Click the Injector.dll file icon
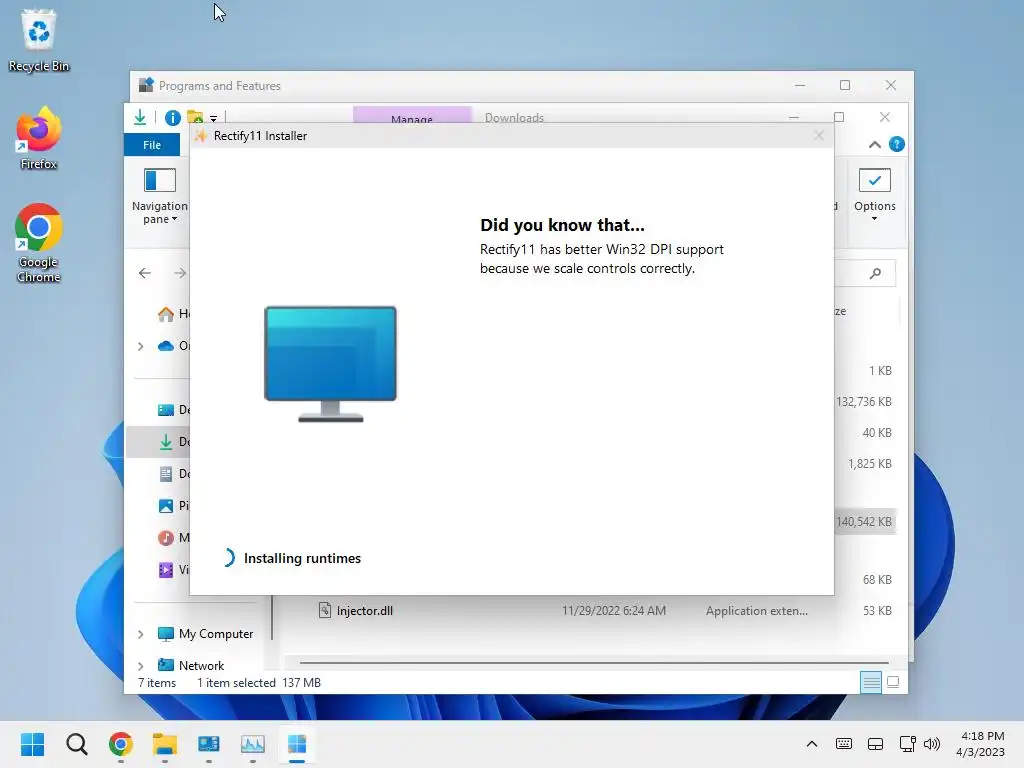 tap(325, 610)
